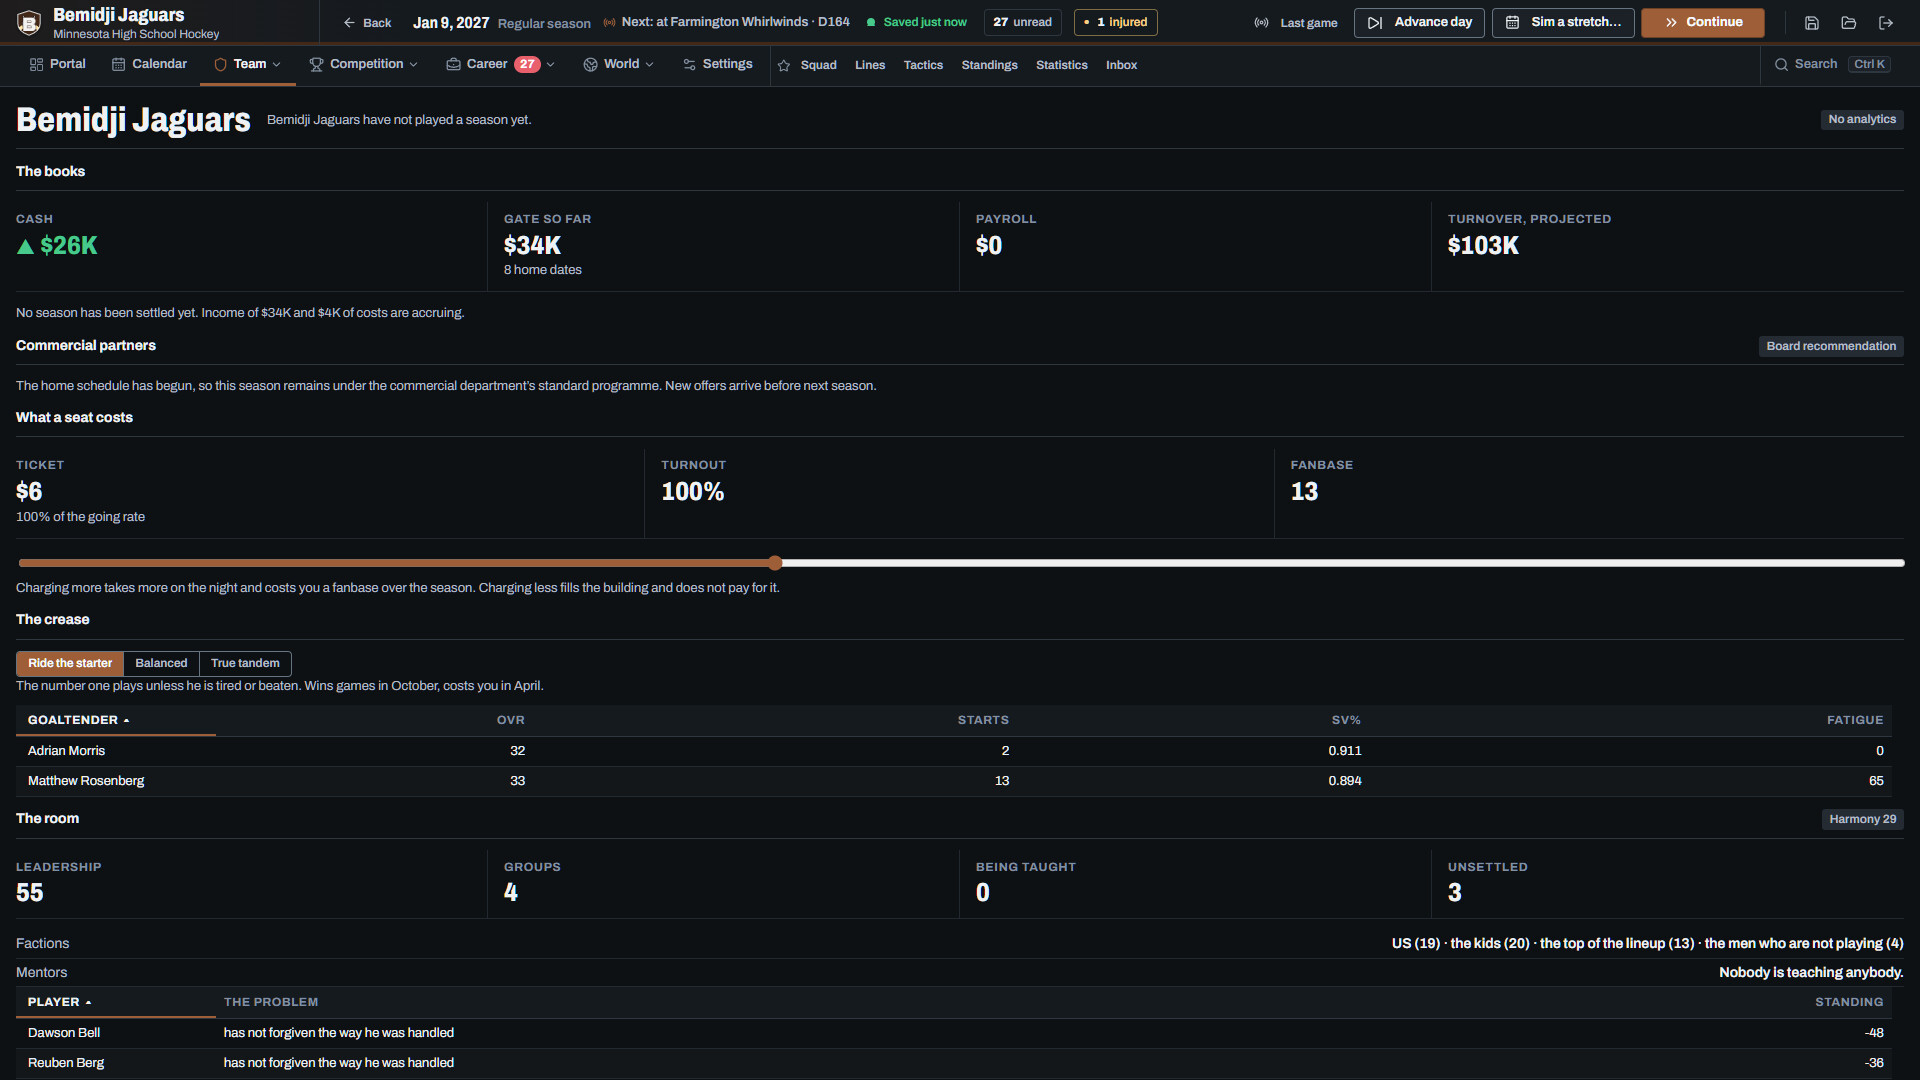Switch to the Standings tab
Viewport: 1920px width, 1080px height.
[x=989, y=65]
